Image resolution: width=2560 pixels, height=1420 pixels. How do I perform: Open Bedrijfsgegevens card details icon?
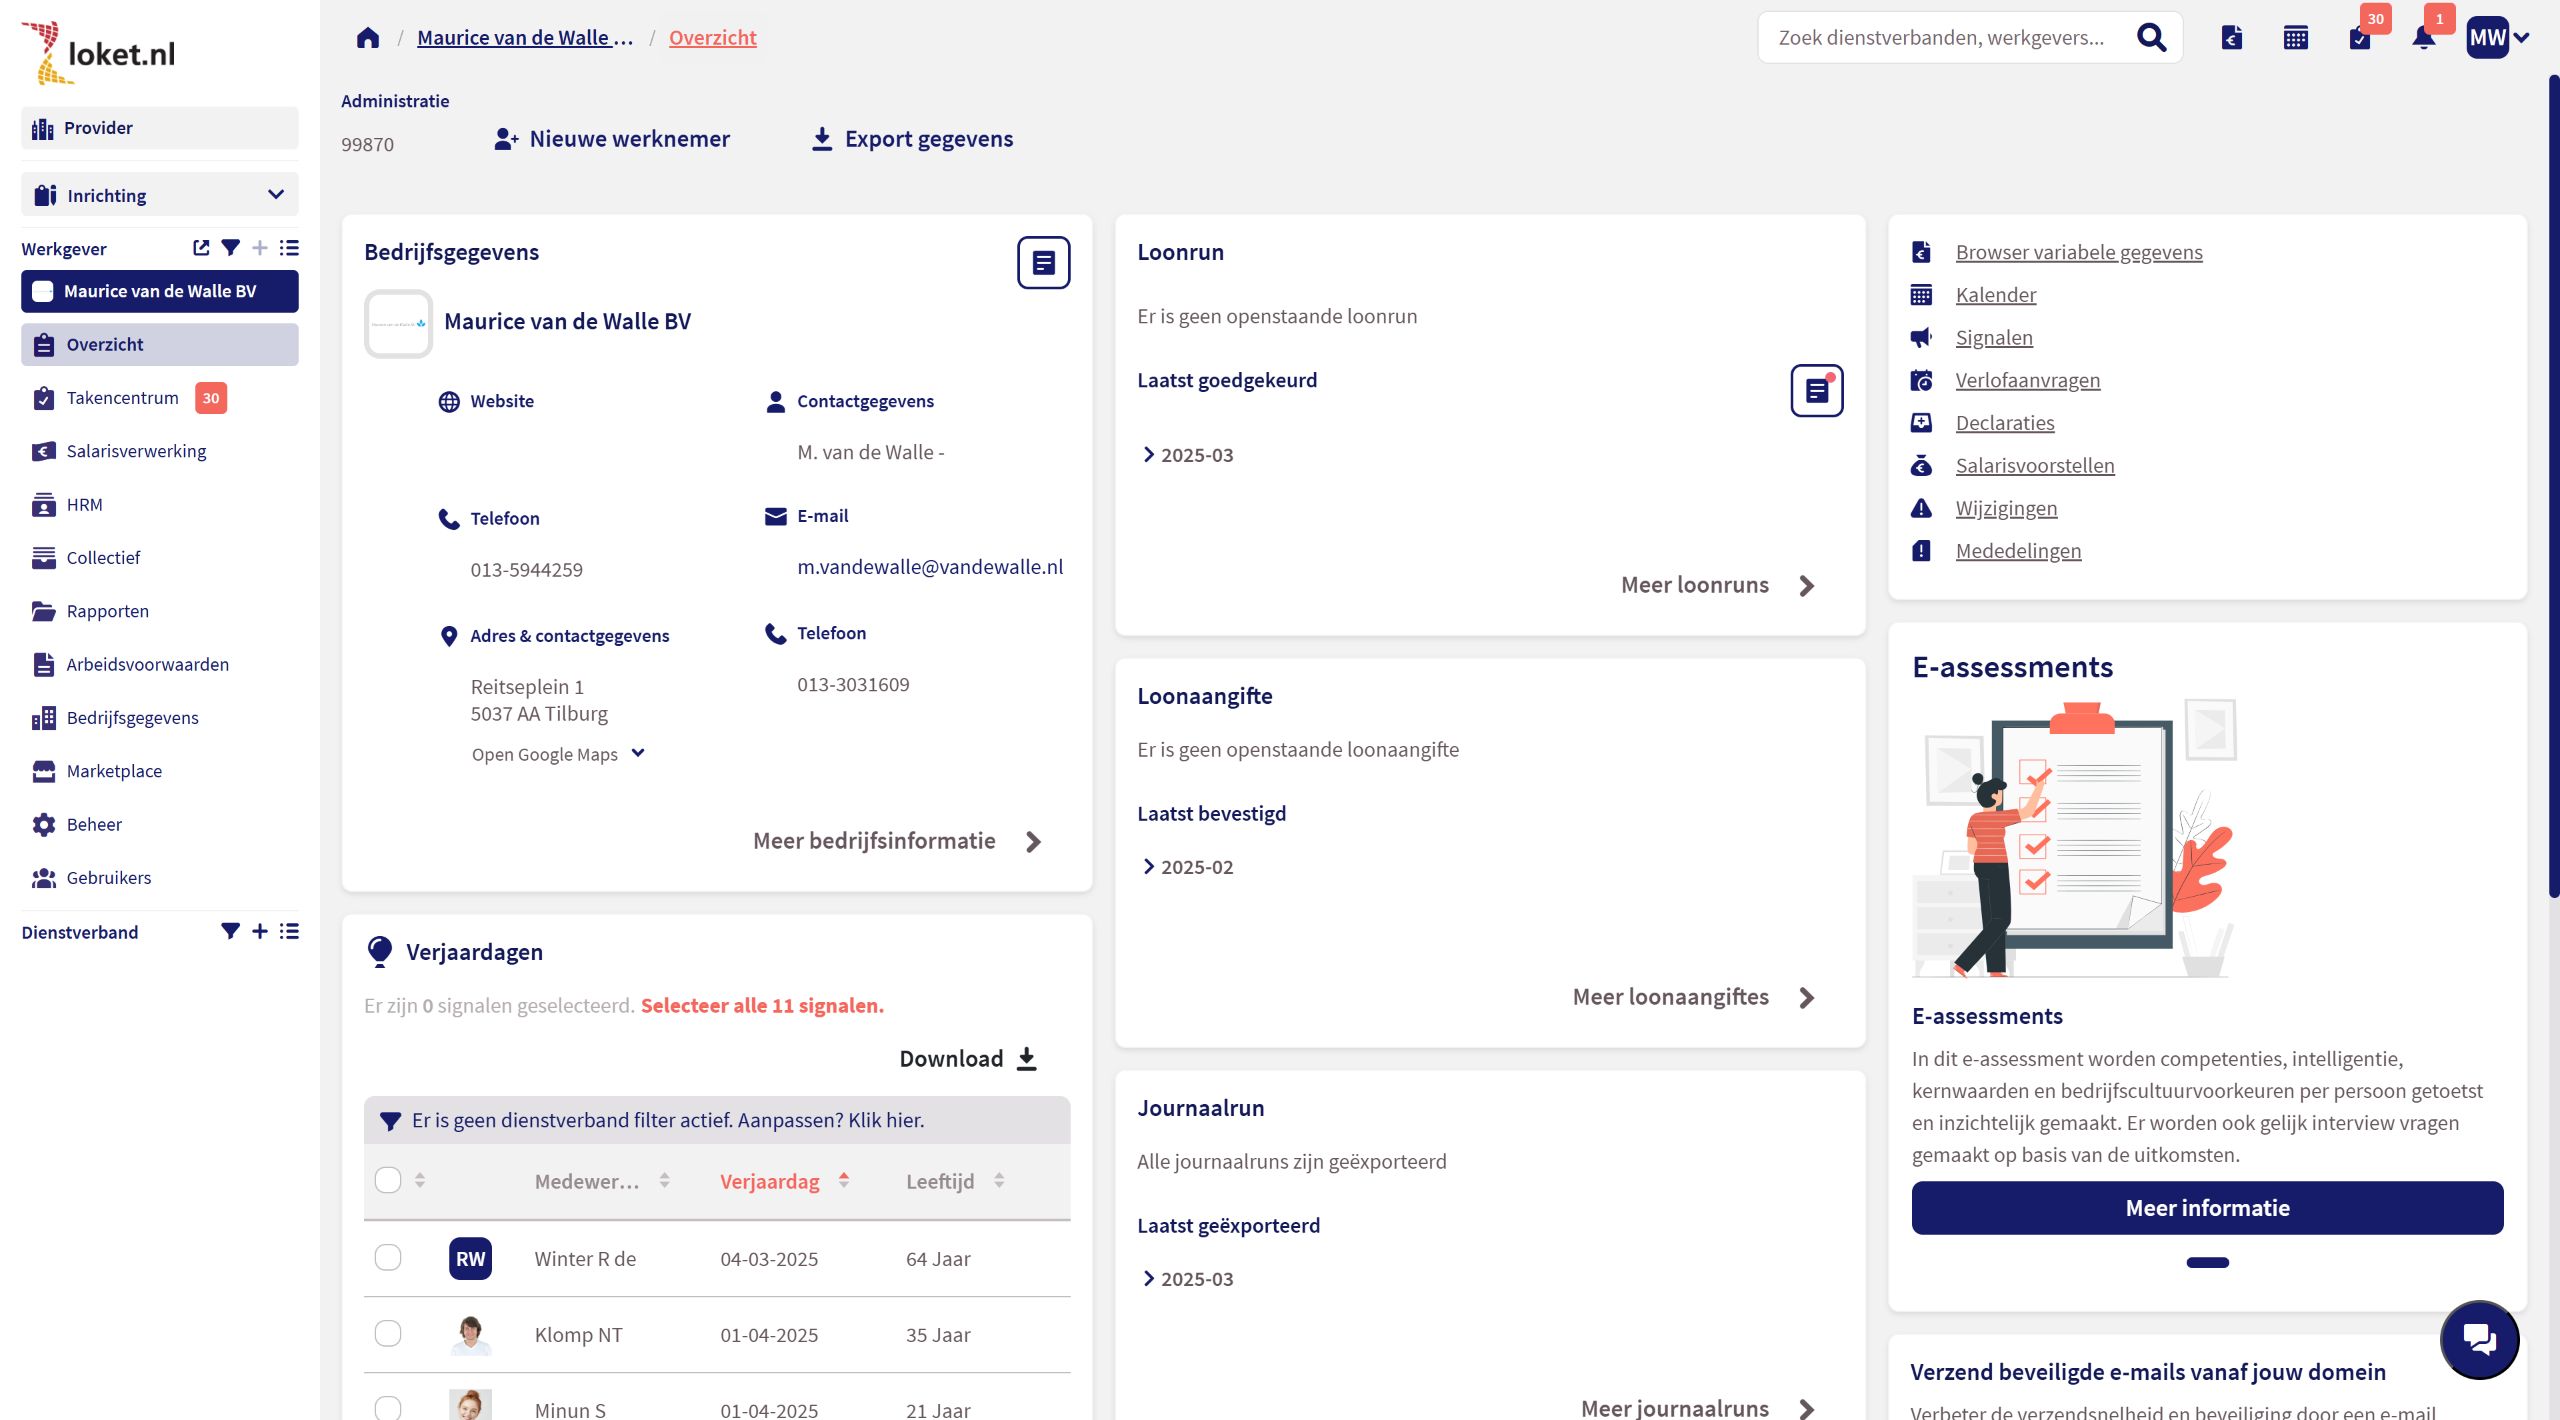[1043, 263]
